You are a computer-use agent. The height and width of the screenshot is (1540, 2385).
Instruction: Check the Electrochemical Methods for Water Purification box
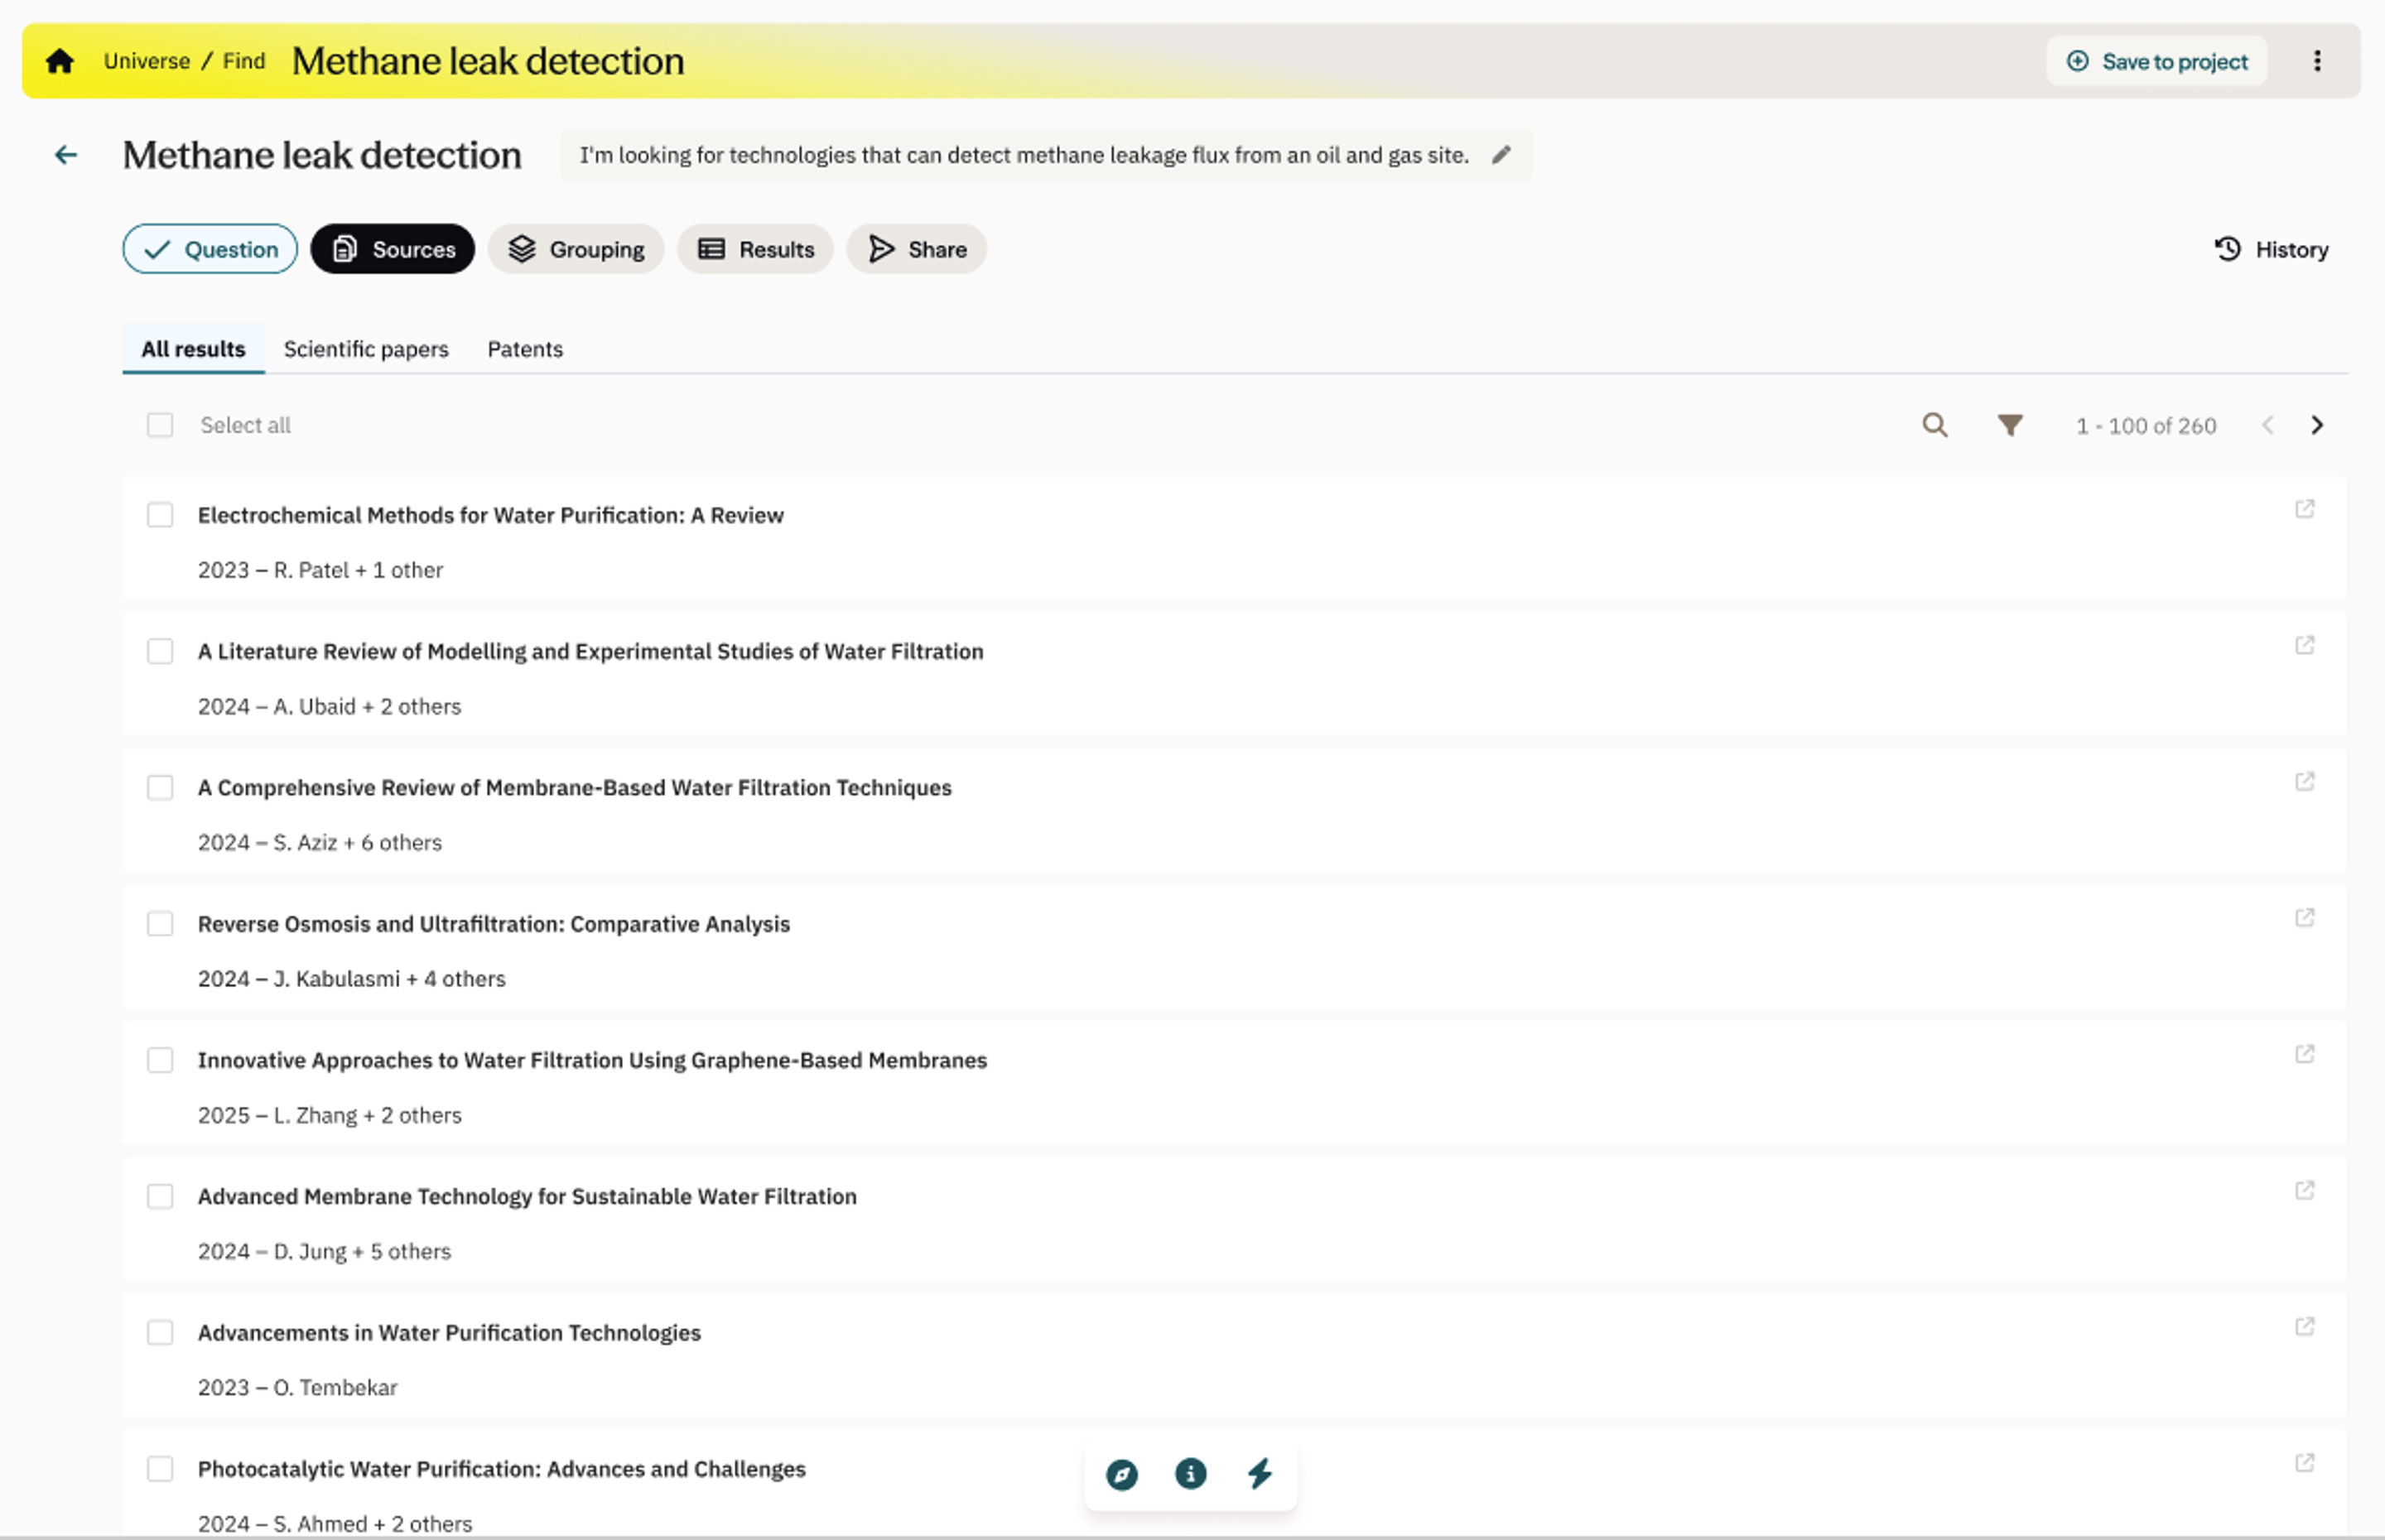(x=160, y=515)
